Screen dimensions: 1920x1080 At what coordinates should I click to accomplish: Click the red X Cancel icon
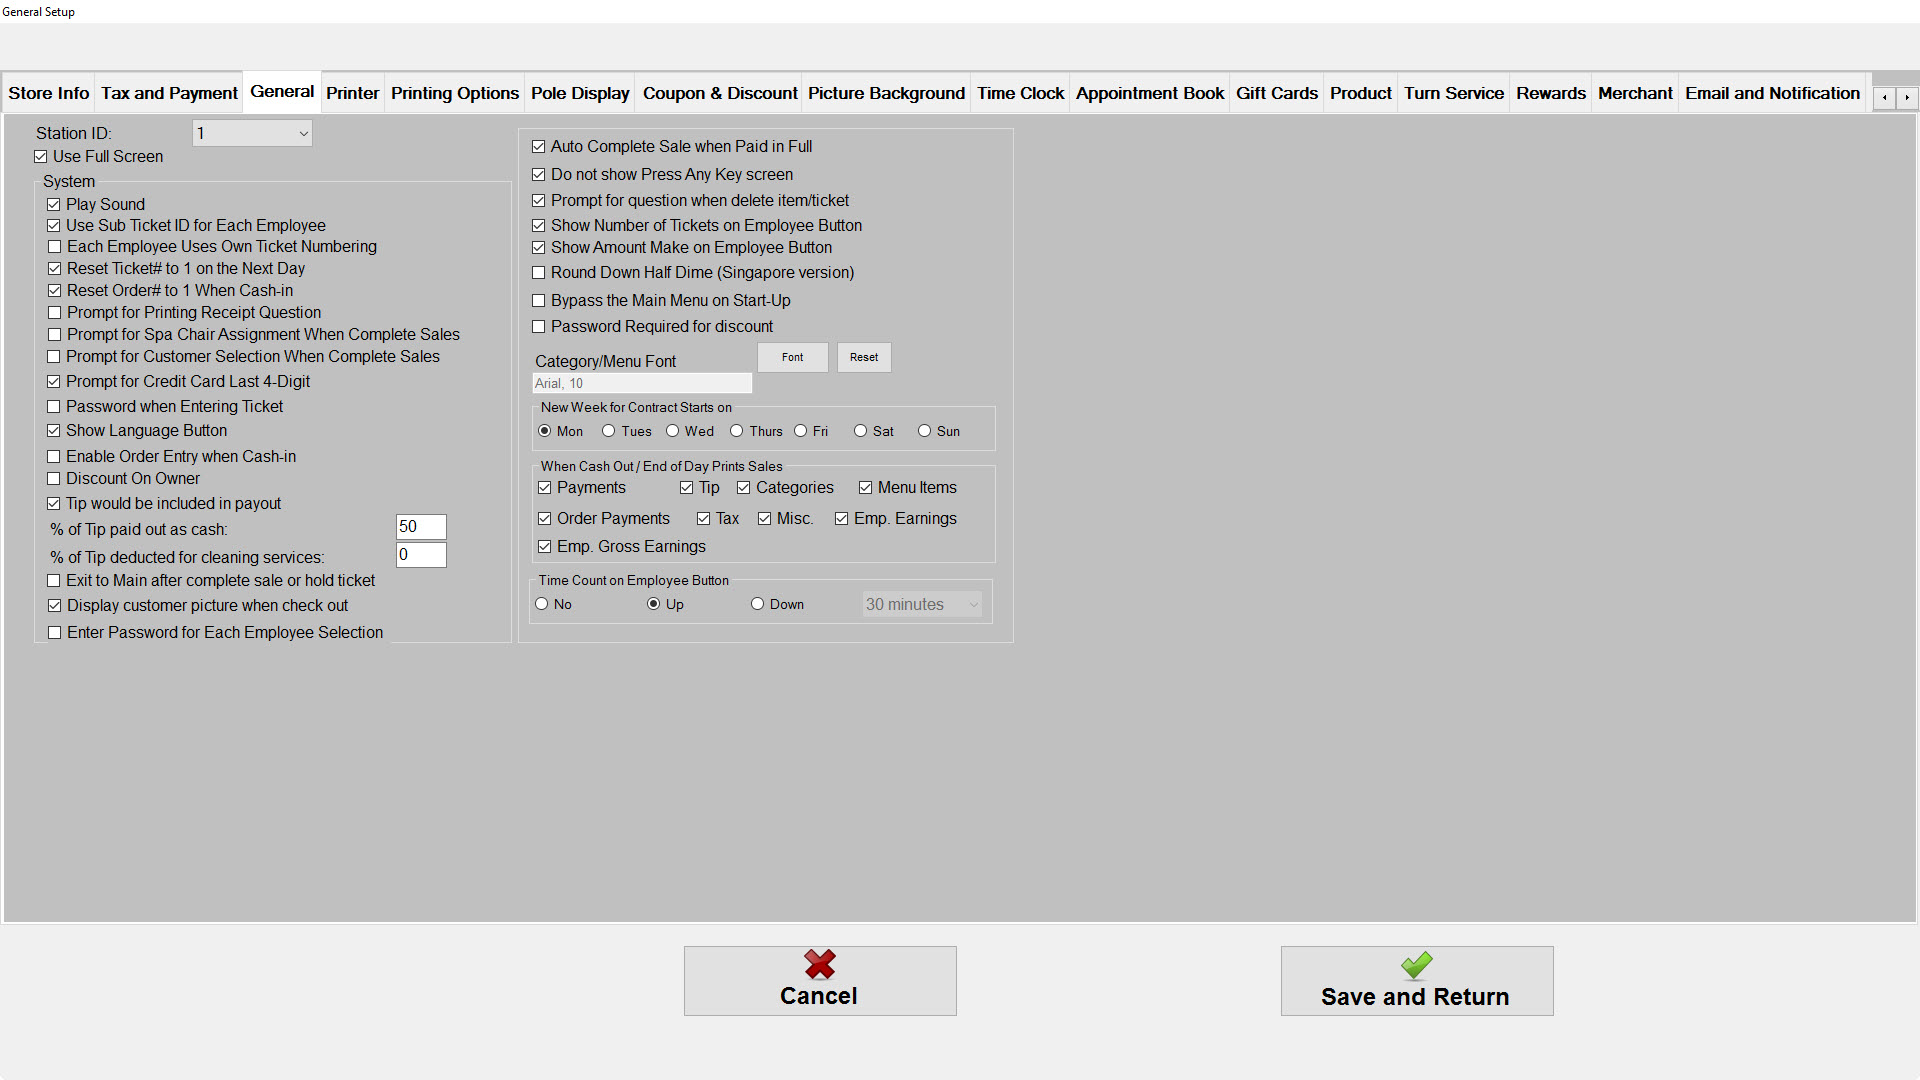point(819,964)
